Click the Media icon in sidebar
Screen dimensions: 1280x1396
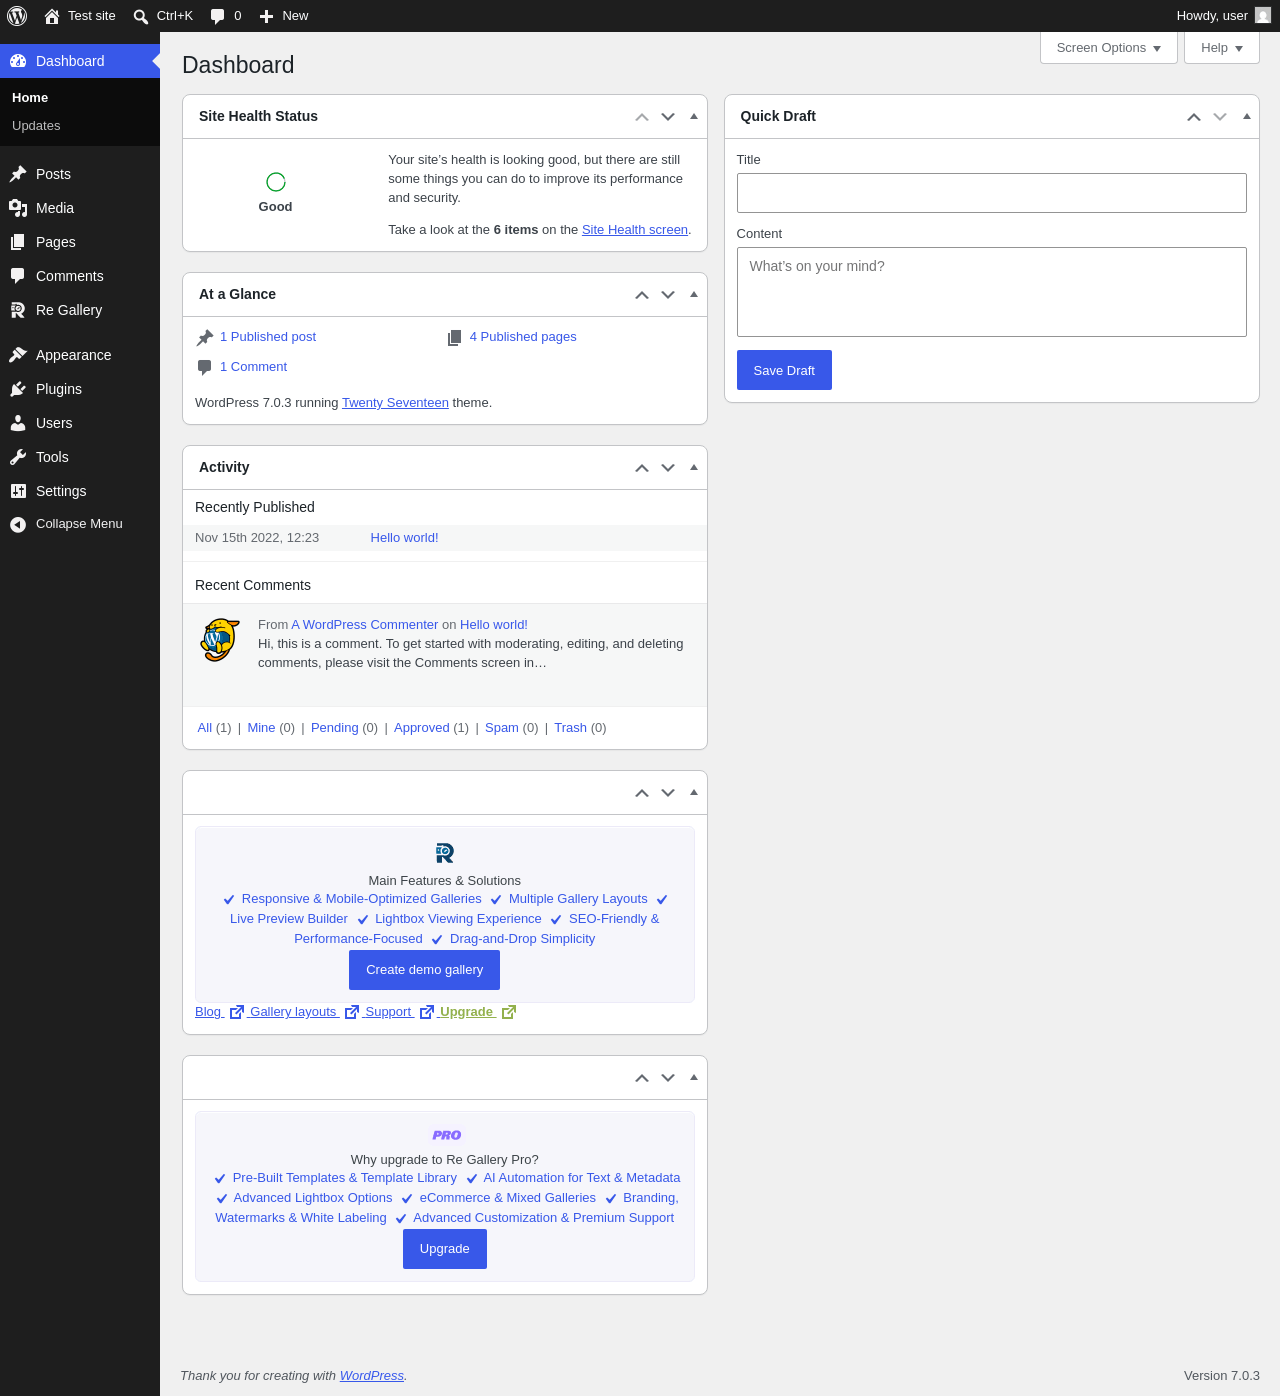click(18, 208)
